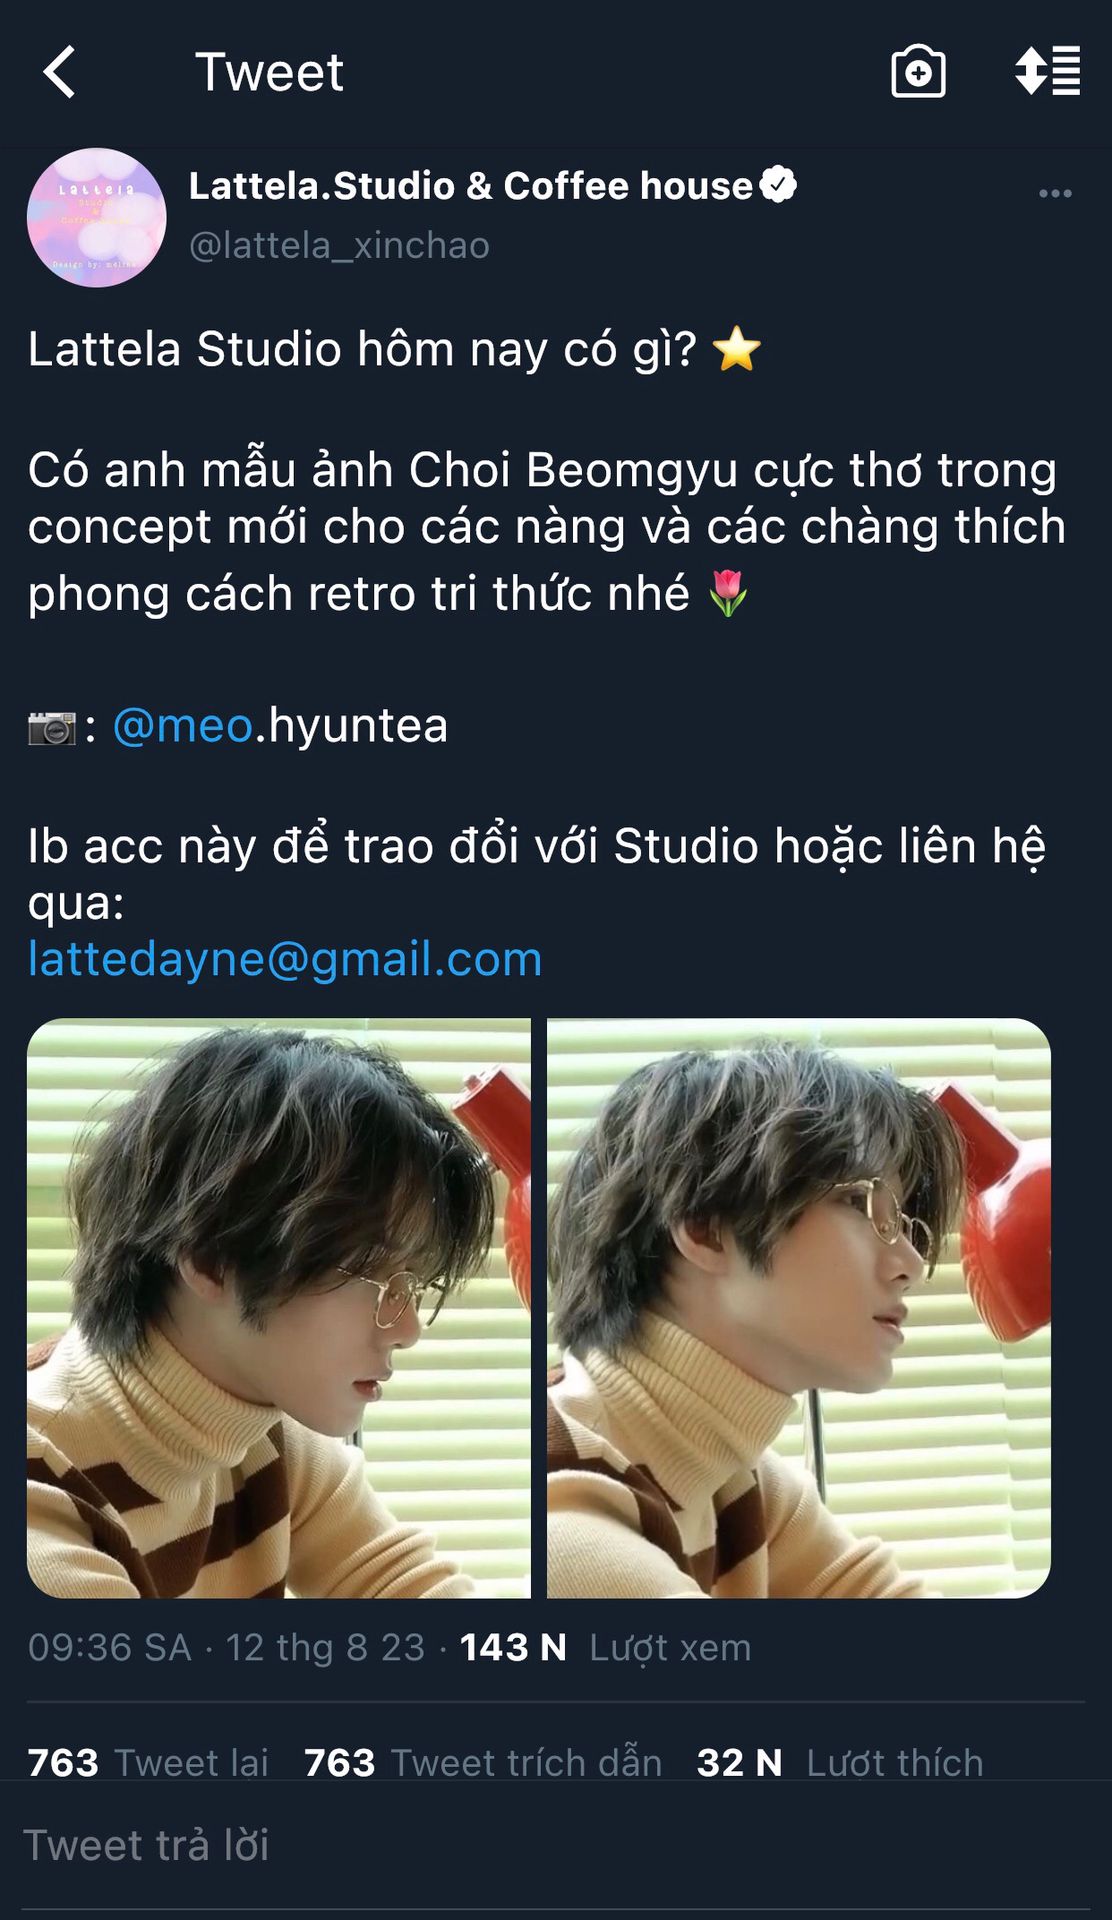Open the left photo of Beomgyu
Screen dimensions: 1112x1920
click(279, 1308)
